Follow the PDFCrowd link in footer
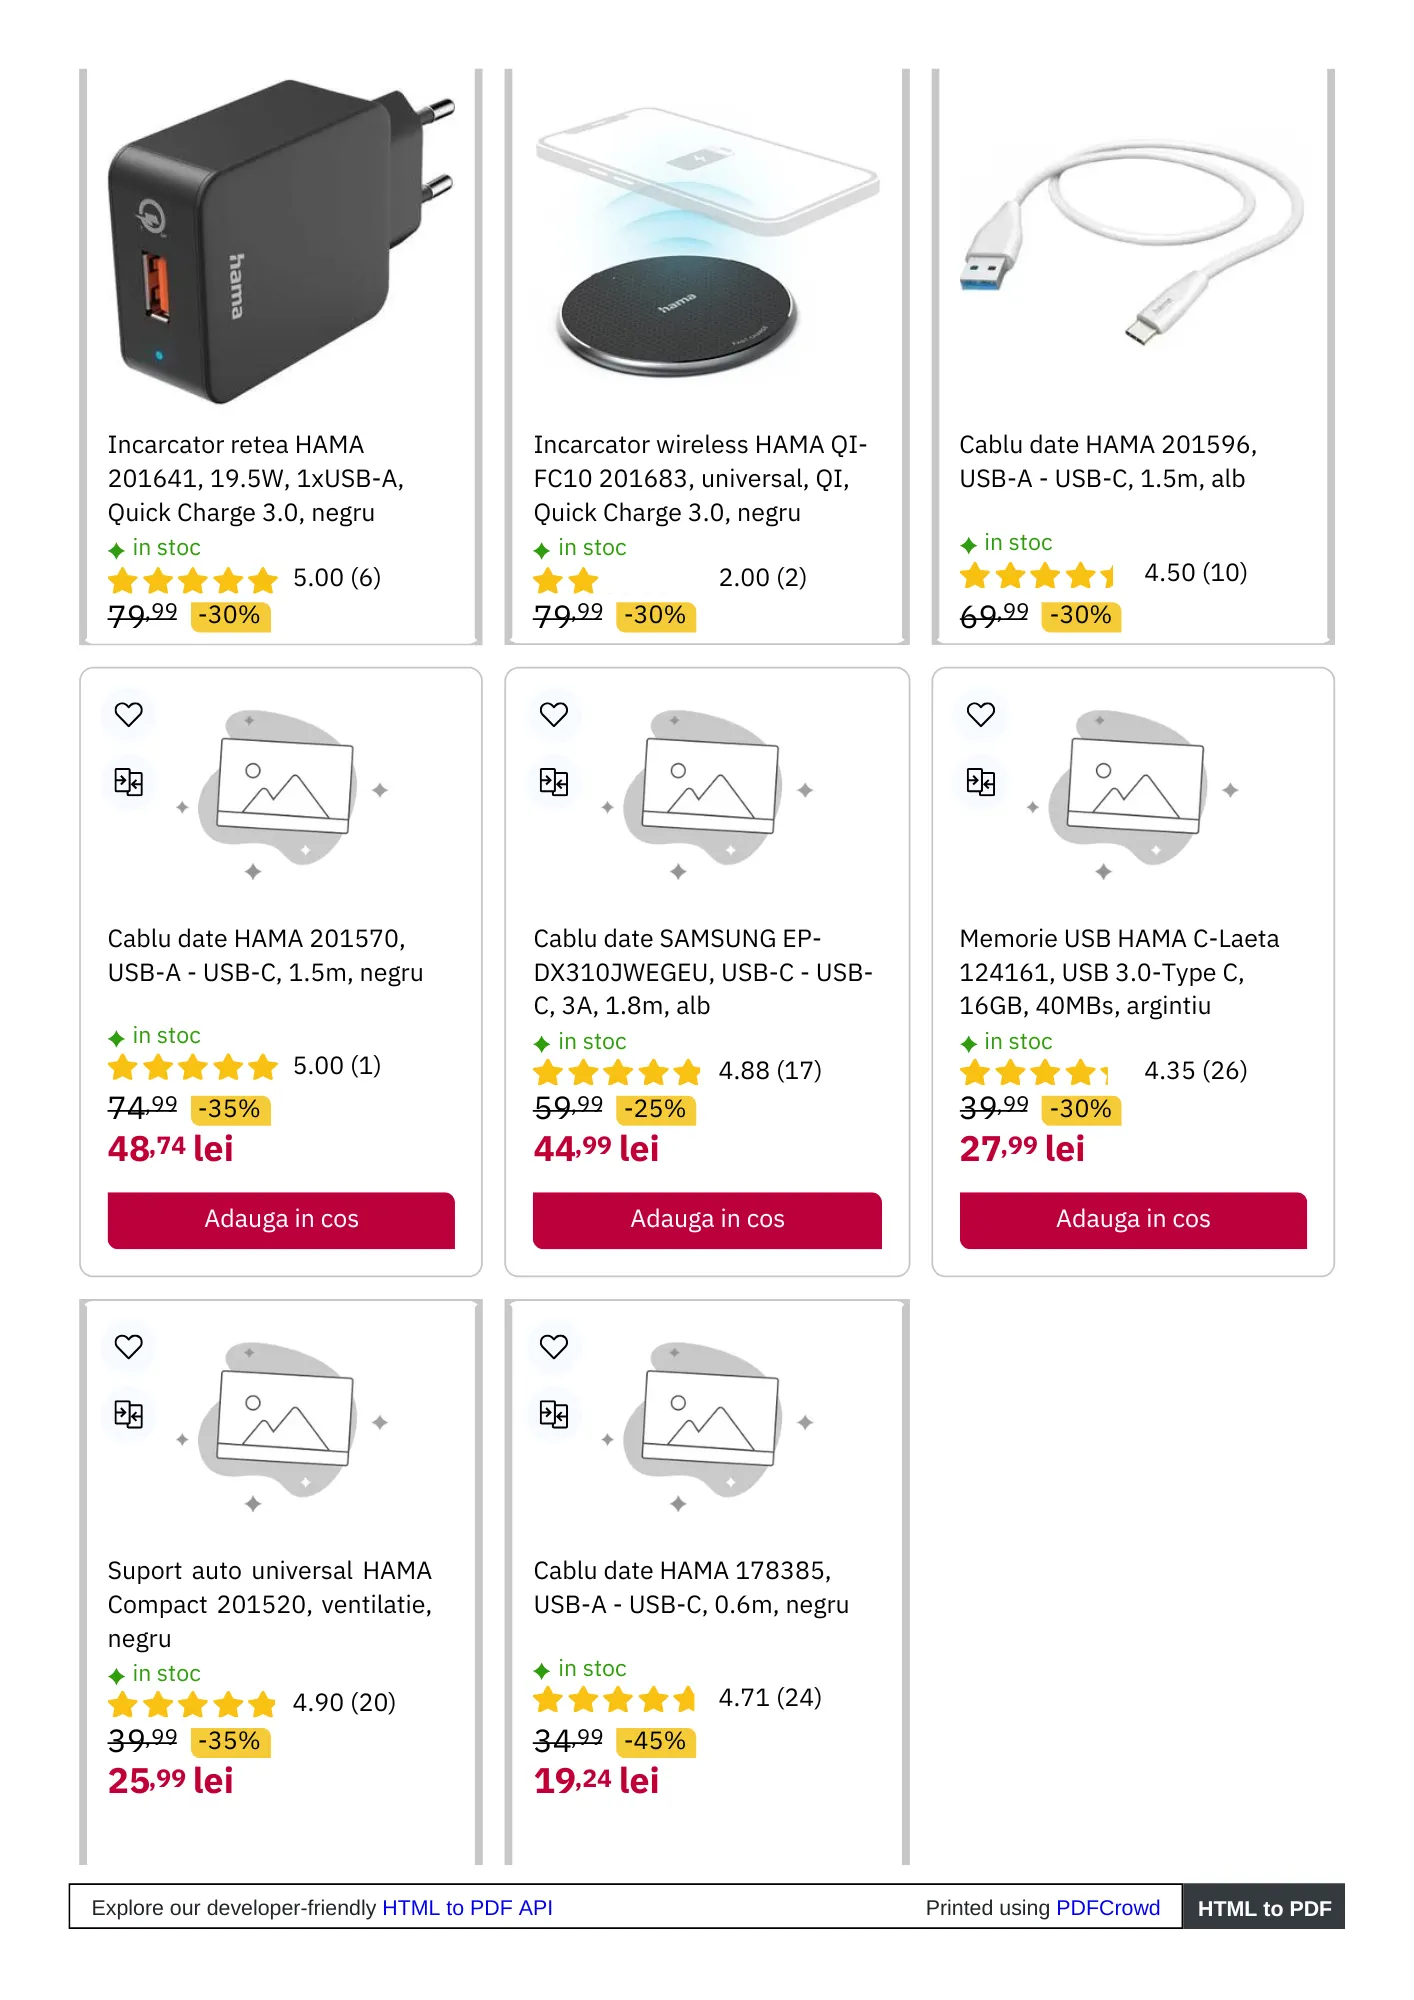The height and width of the screenshot is (2000, 1414). coord(1107,1908)
